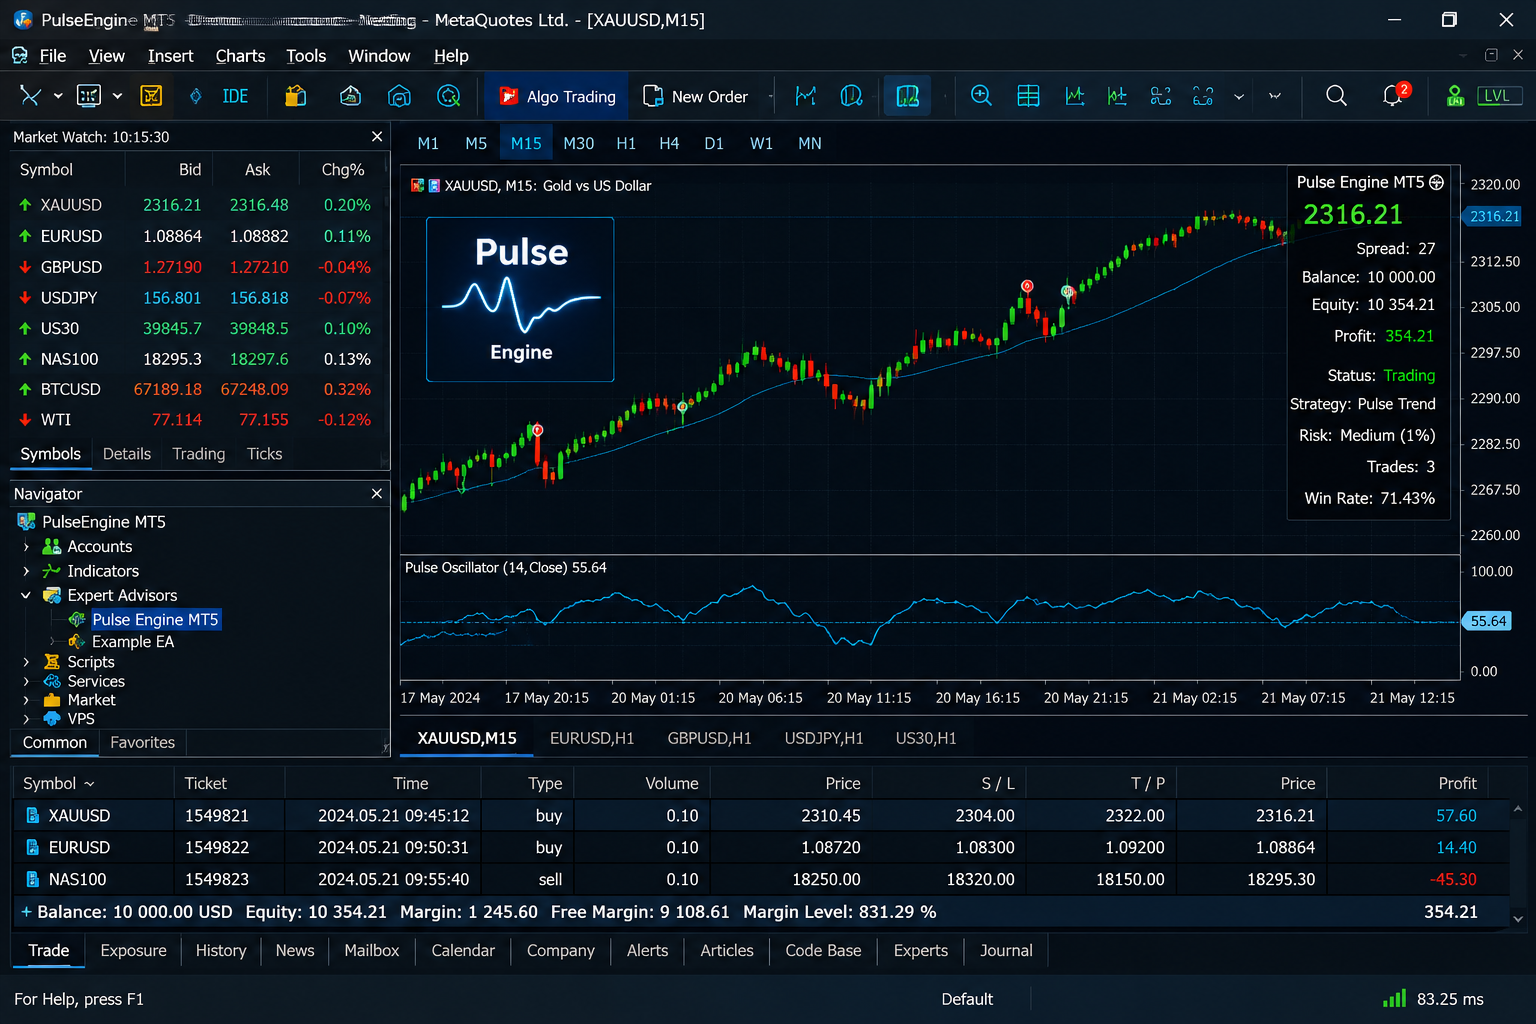The image size is (1536, 1024).
Task: Click the connection signal bars icon in status bar
Action: [1394, 998]
